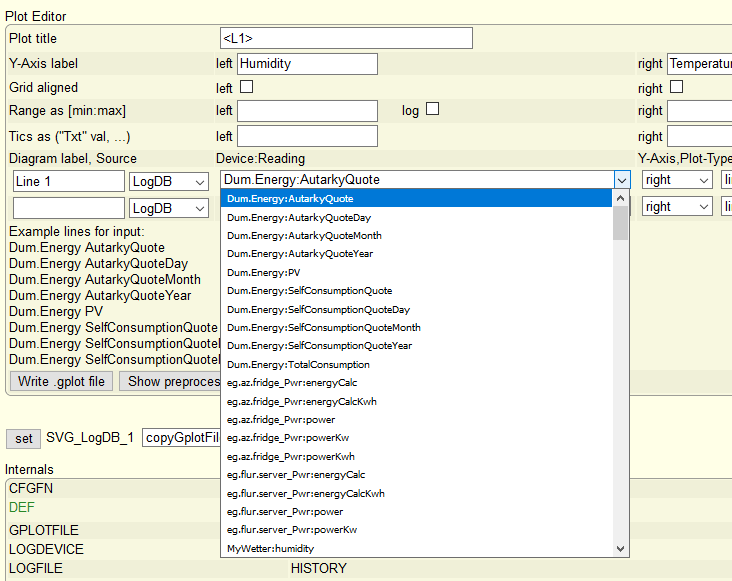Choose Dum.Energy:SelfConsumptionQuoteDay option
Screen dimensions: 732x581
[x=416, y=309]
